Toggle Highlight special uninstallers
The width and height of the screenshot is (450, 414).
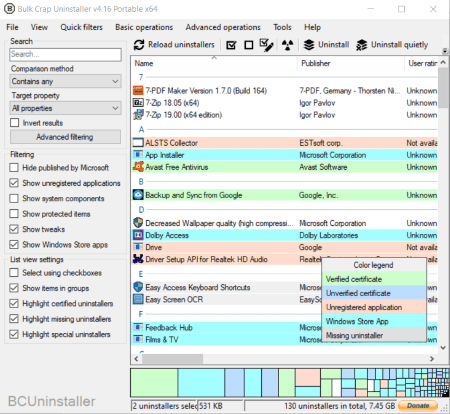(14, 334)
